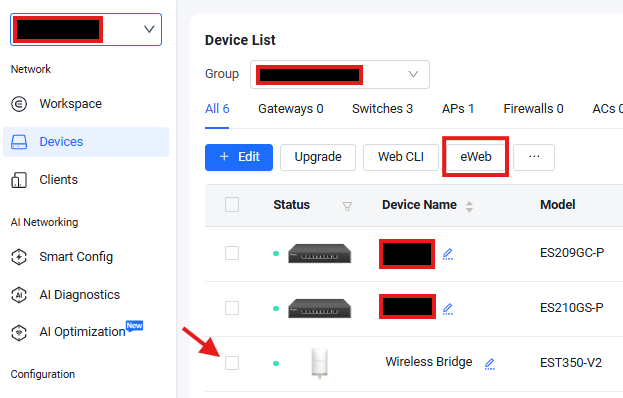Open the AI Optimization icon
Viewport: 623px width, 398px height.
tap(19, 332)
